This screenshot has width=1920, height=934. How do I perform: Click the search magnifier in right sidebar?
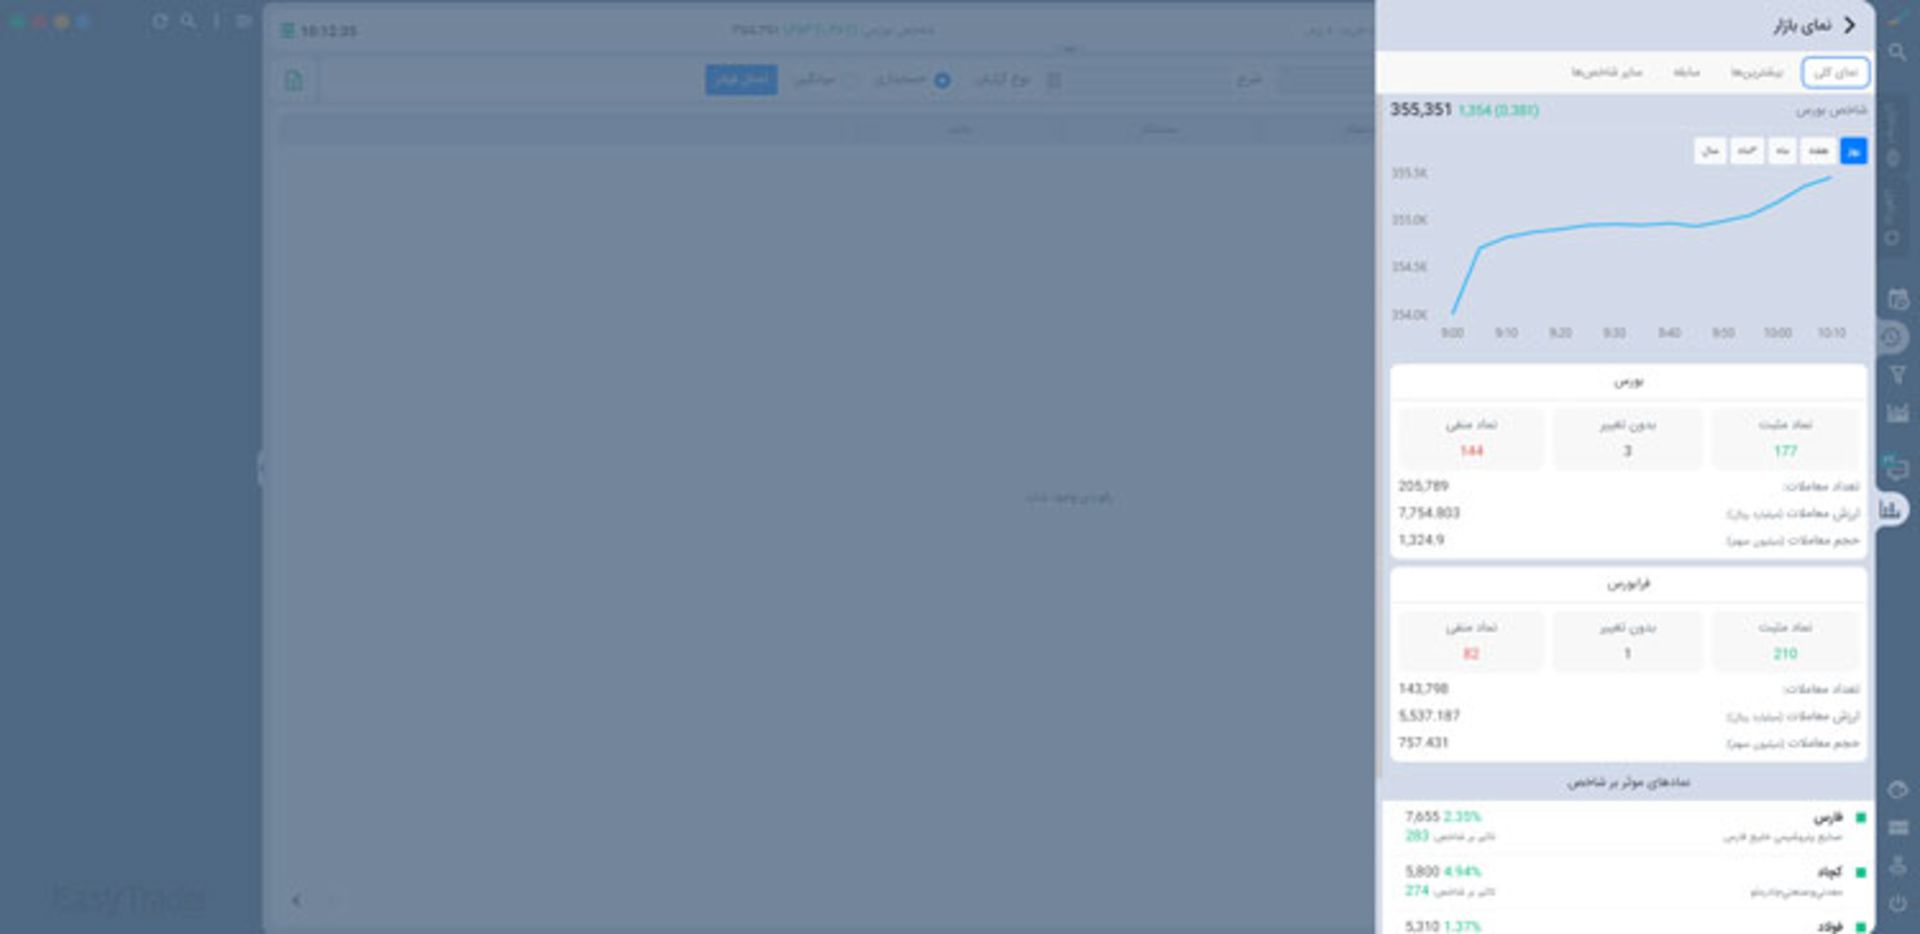[x=1897, y=52]
